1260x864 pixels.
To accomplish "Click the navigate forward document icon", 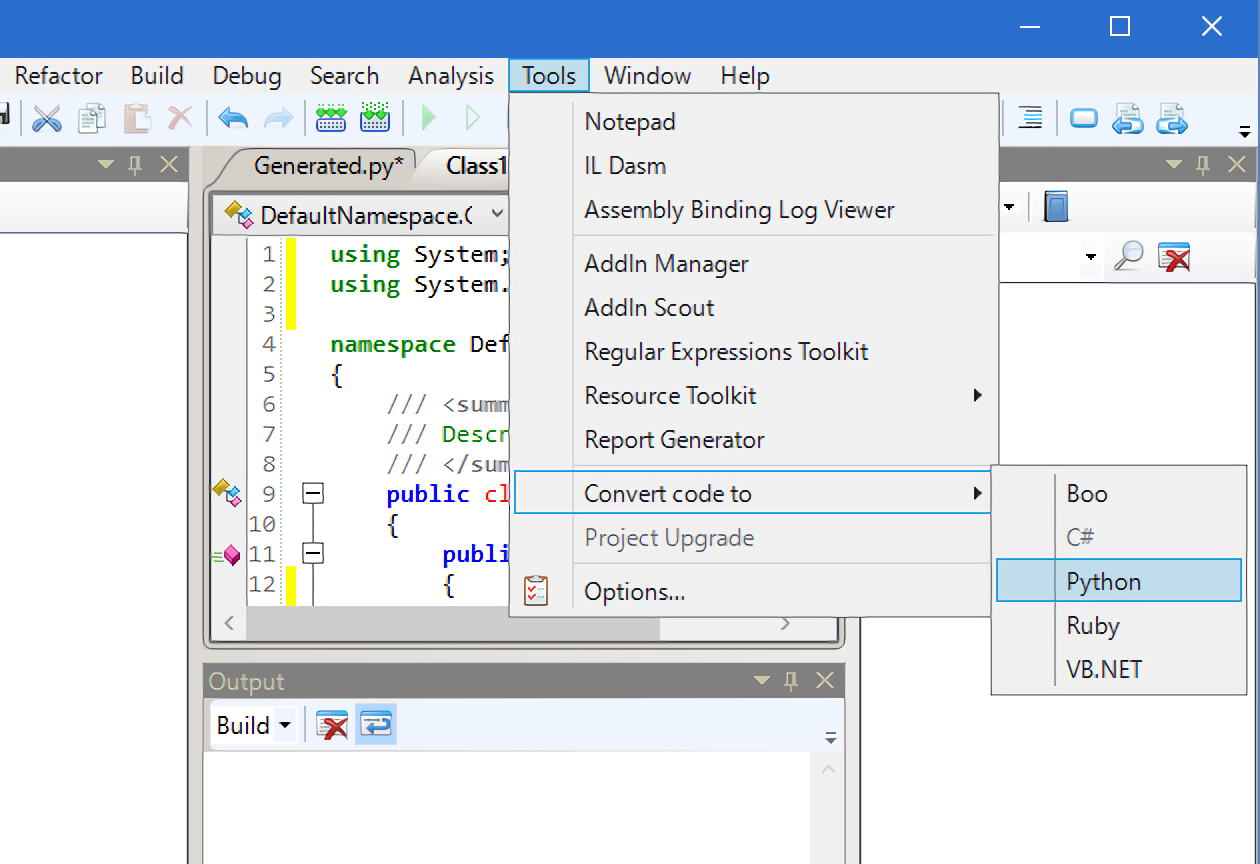I will point(1171,118).
